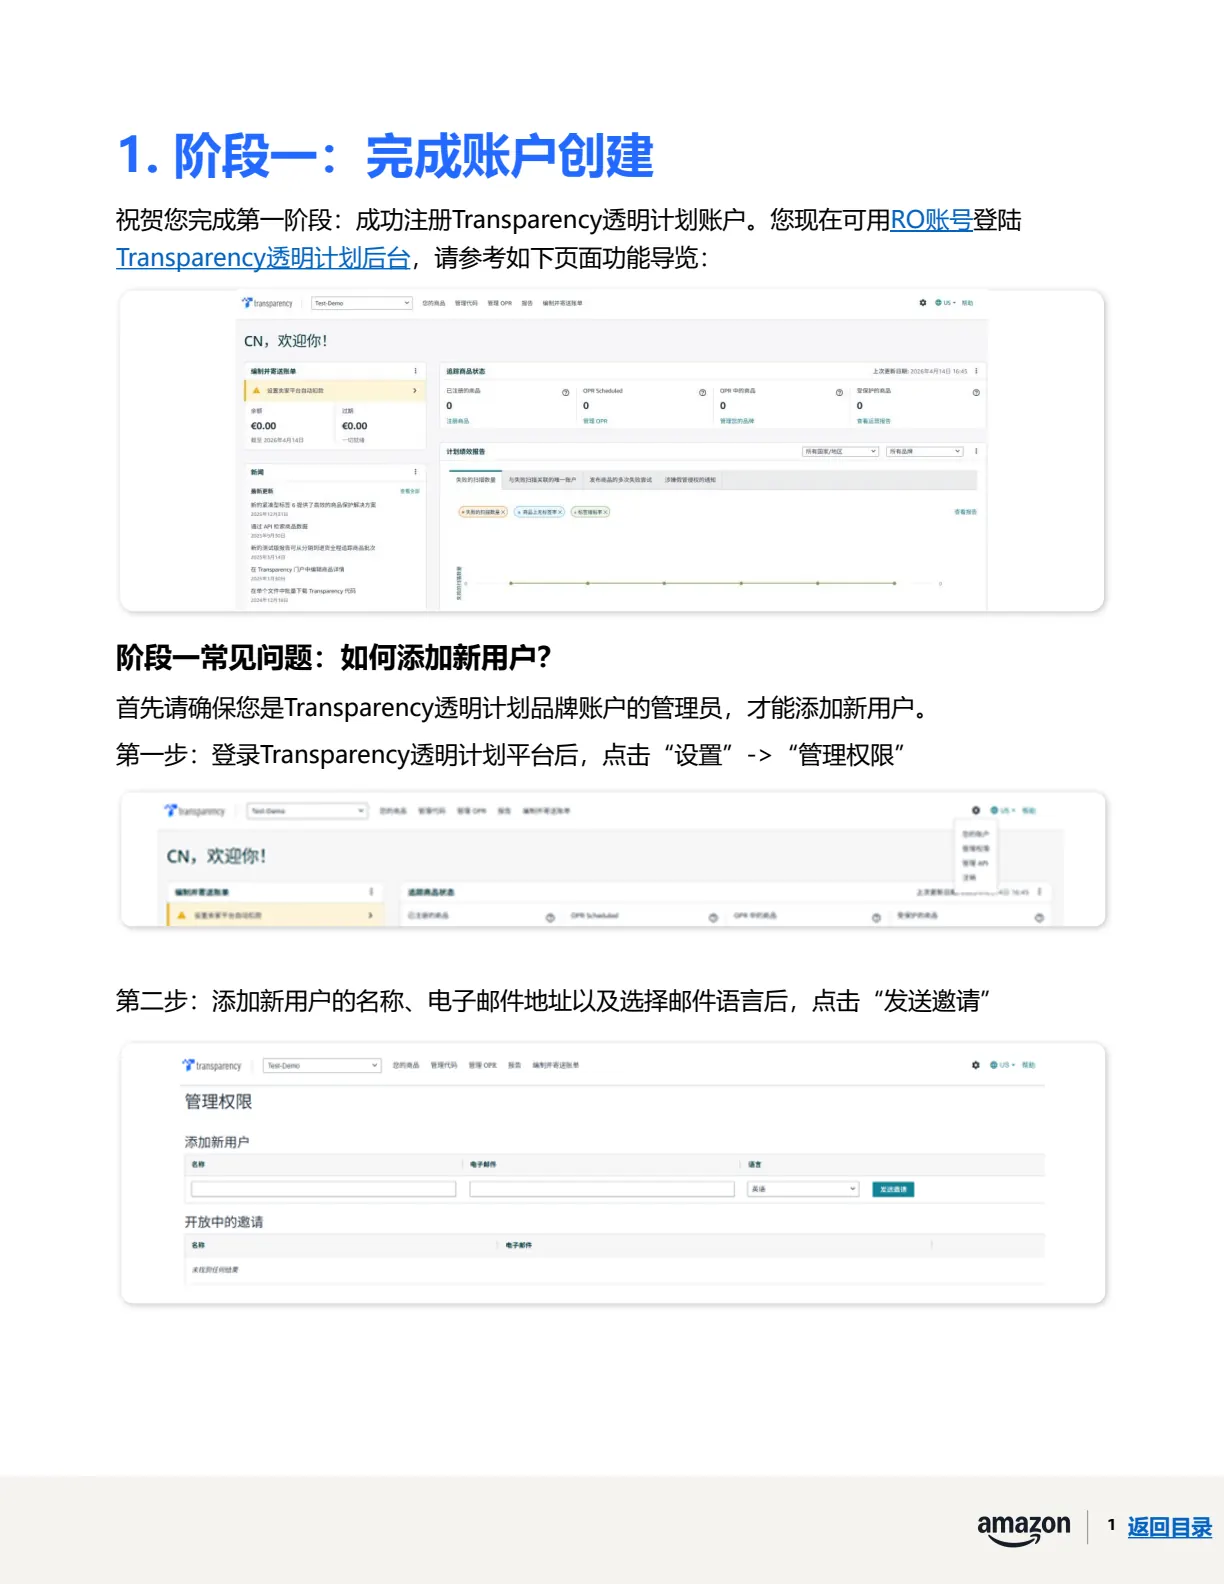
Task: Click 帮助 in the 管理权限 screenshot
Action: (1028, 1065)
